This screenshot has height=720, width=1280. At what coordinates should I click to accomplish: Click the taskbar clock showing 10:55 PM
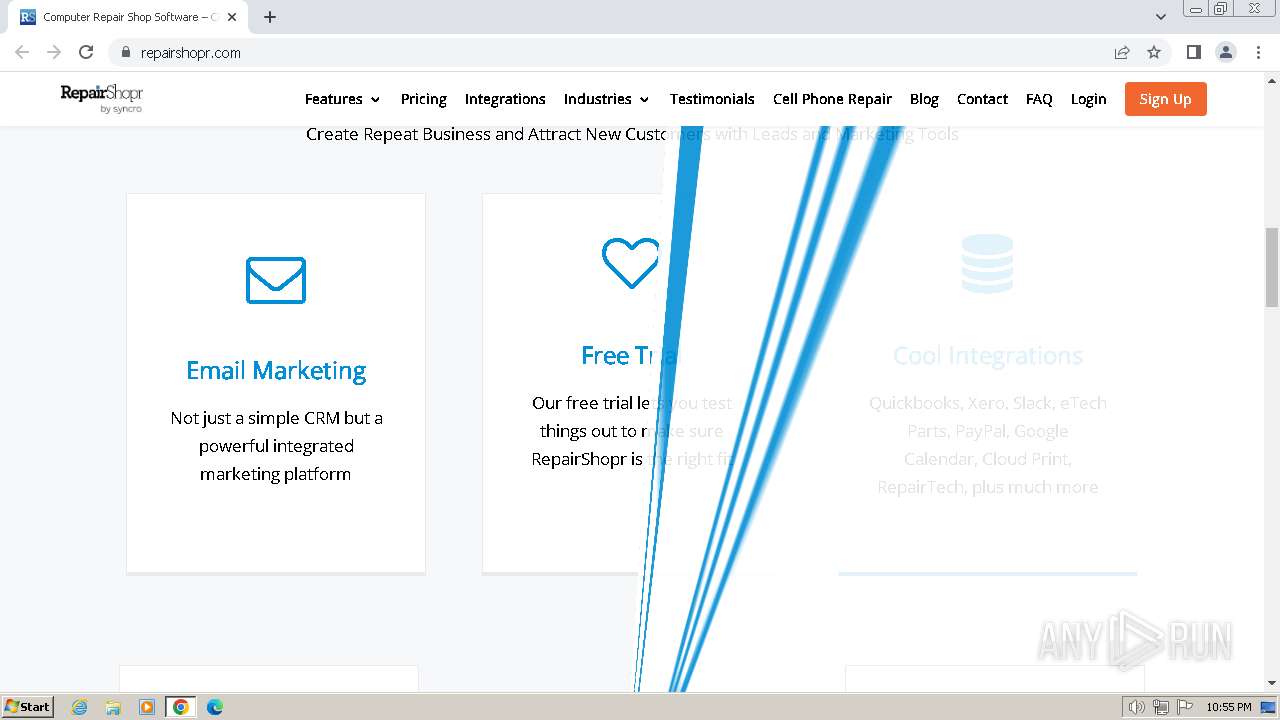(x=1228, y=707)
